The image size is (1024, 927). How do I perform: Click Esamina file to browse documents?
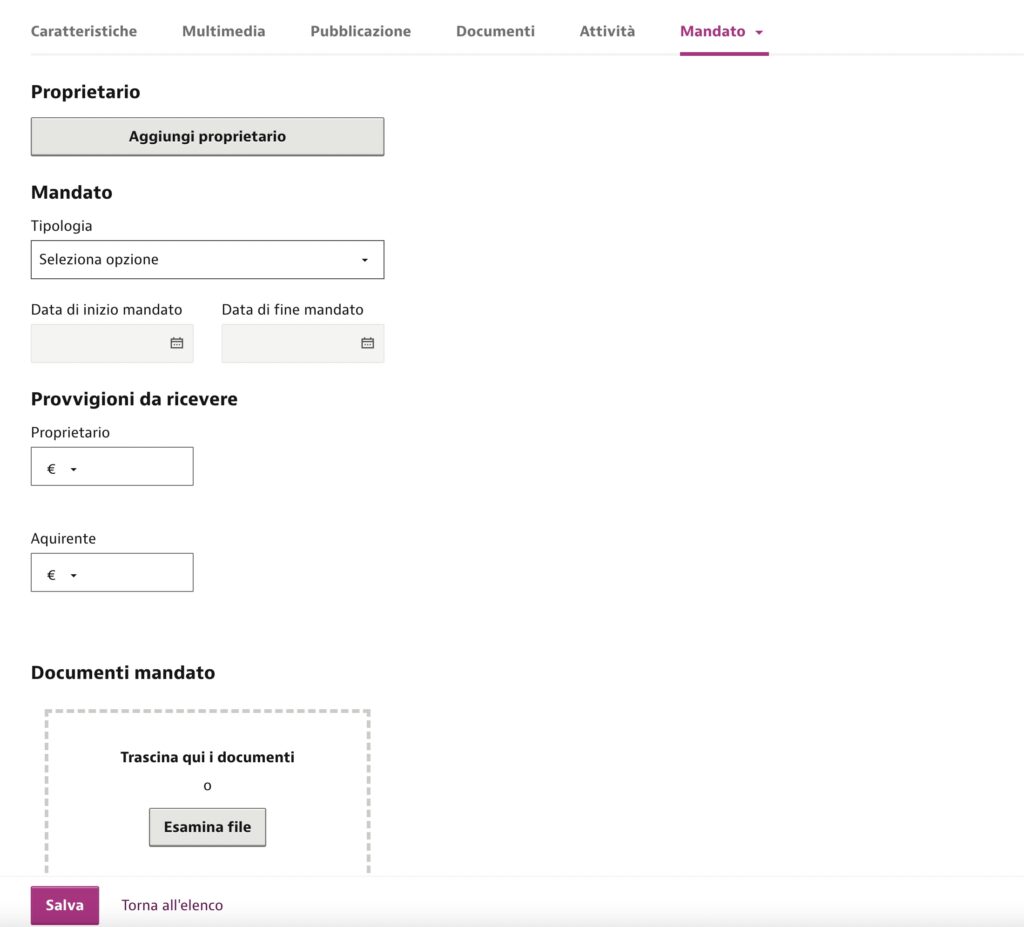pos(207,827)
